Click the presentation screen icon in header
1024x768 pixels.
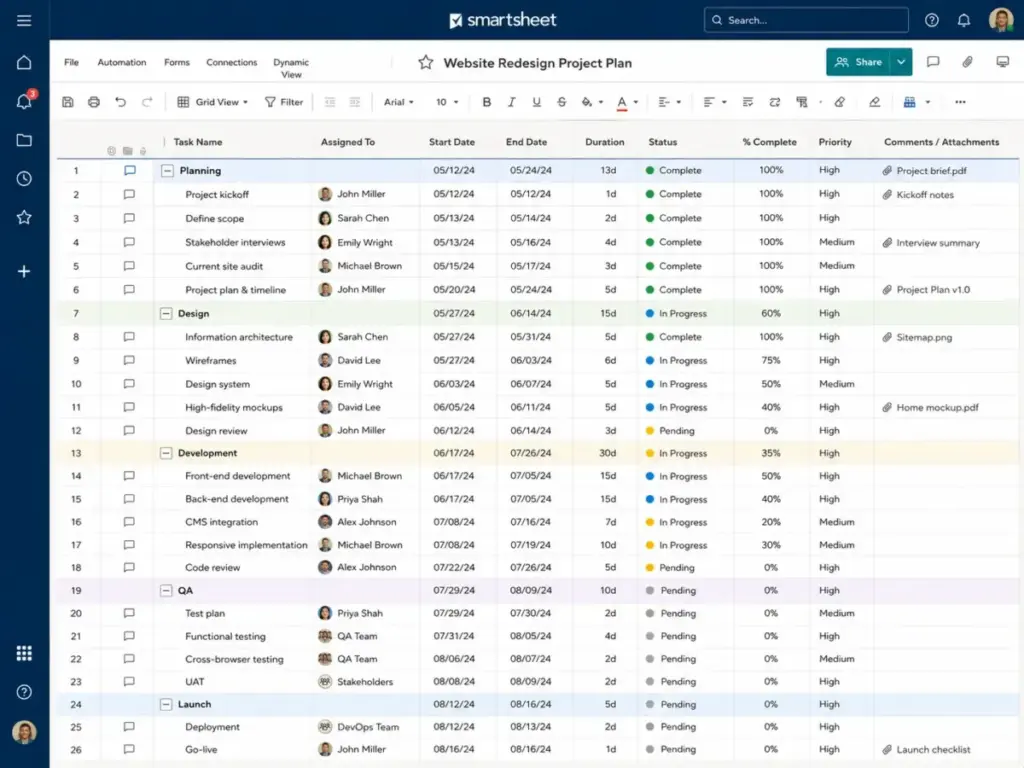point(1002,62)
